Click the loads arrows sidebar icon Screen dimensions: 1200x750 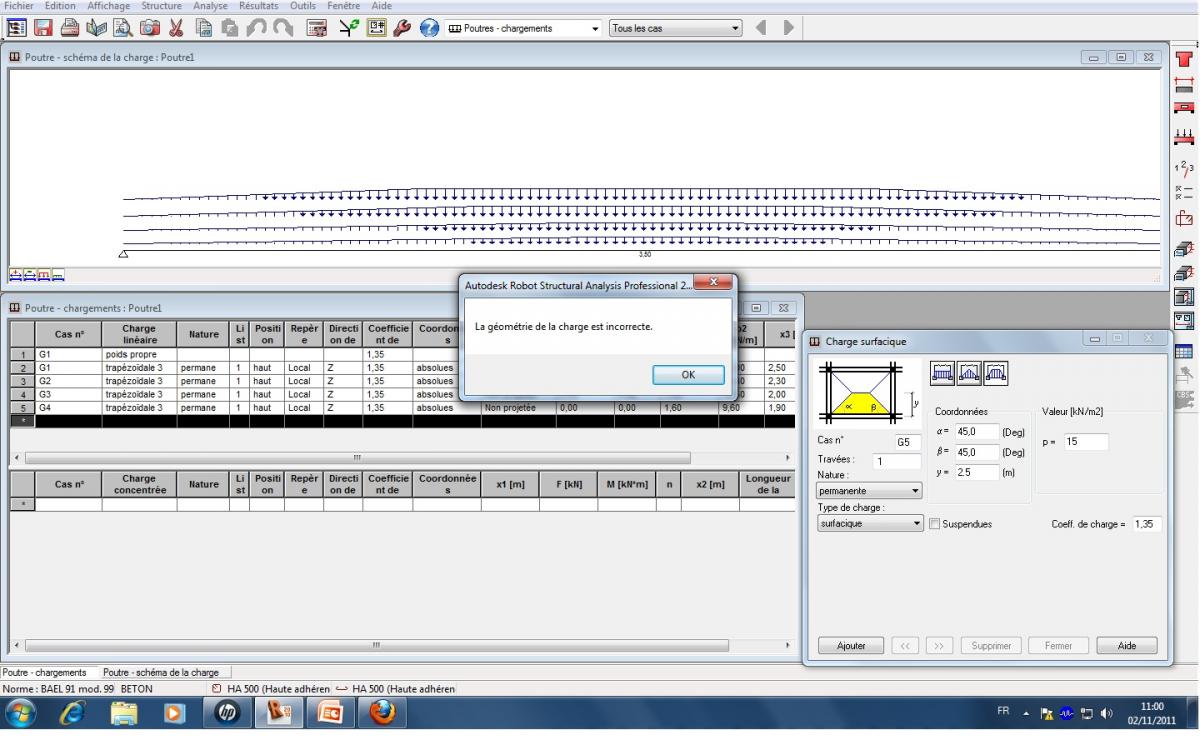1184,138
